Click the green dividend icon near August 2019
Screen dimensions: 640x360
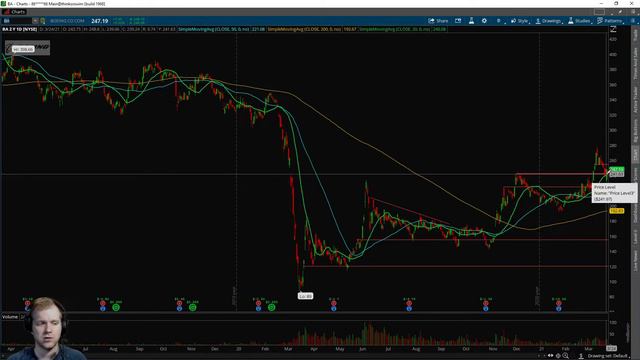(x=116, y=307)
